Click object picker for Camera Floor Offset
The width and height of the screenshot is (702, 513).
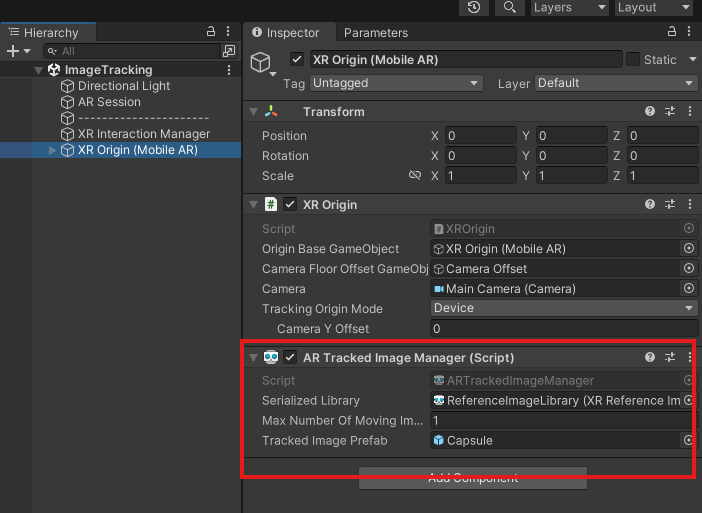pos(689,268)
